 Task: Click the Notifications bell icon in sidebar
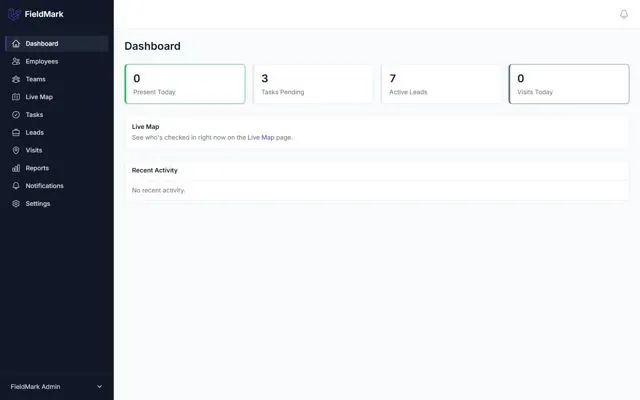16,186
